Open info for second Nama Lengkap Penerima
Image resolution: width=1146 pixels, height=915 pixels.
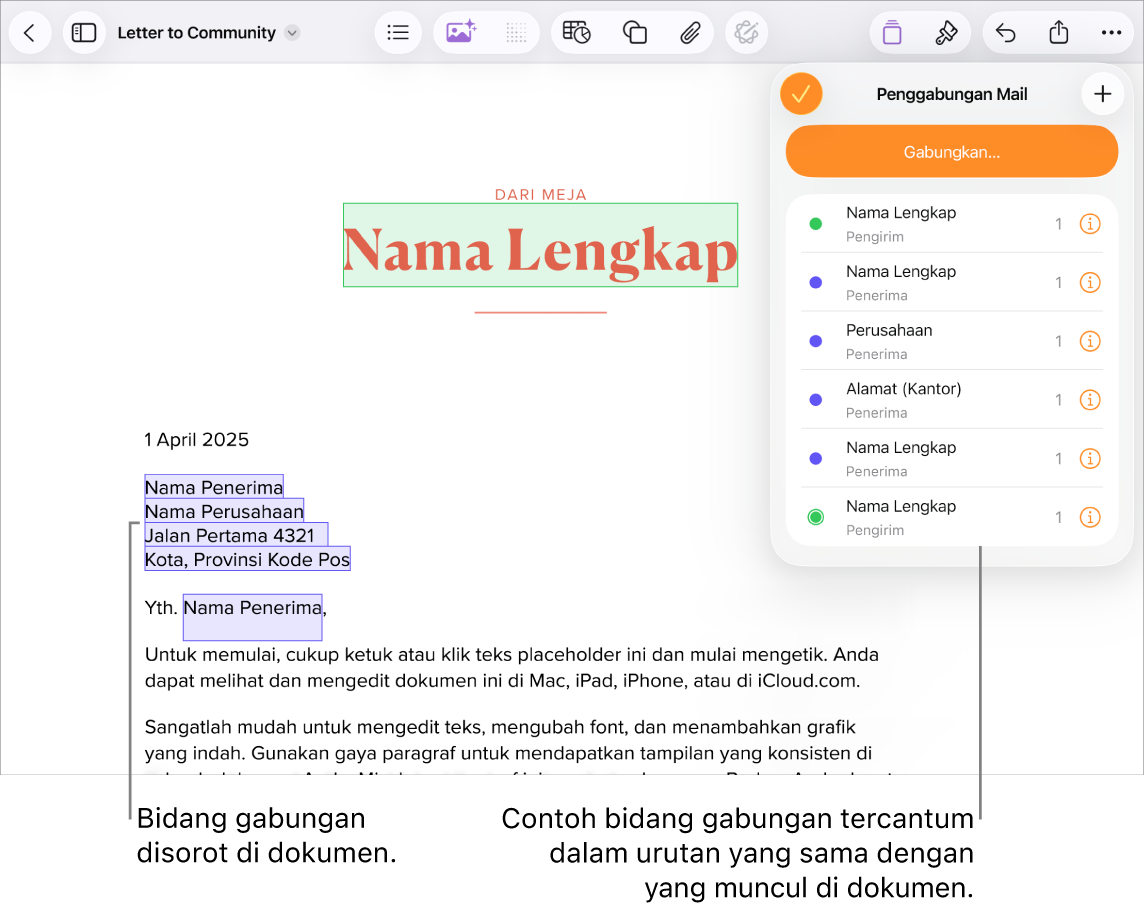(x=1090, y=458)
